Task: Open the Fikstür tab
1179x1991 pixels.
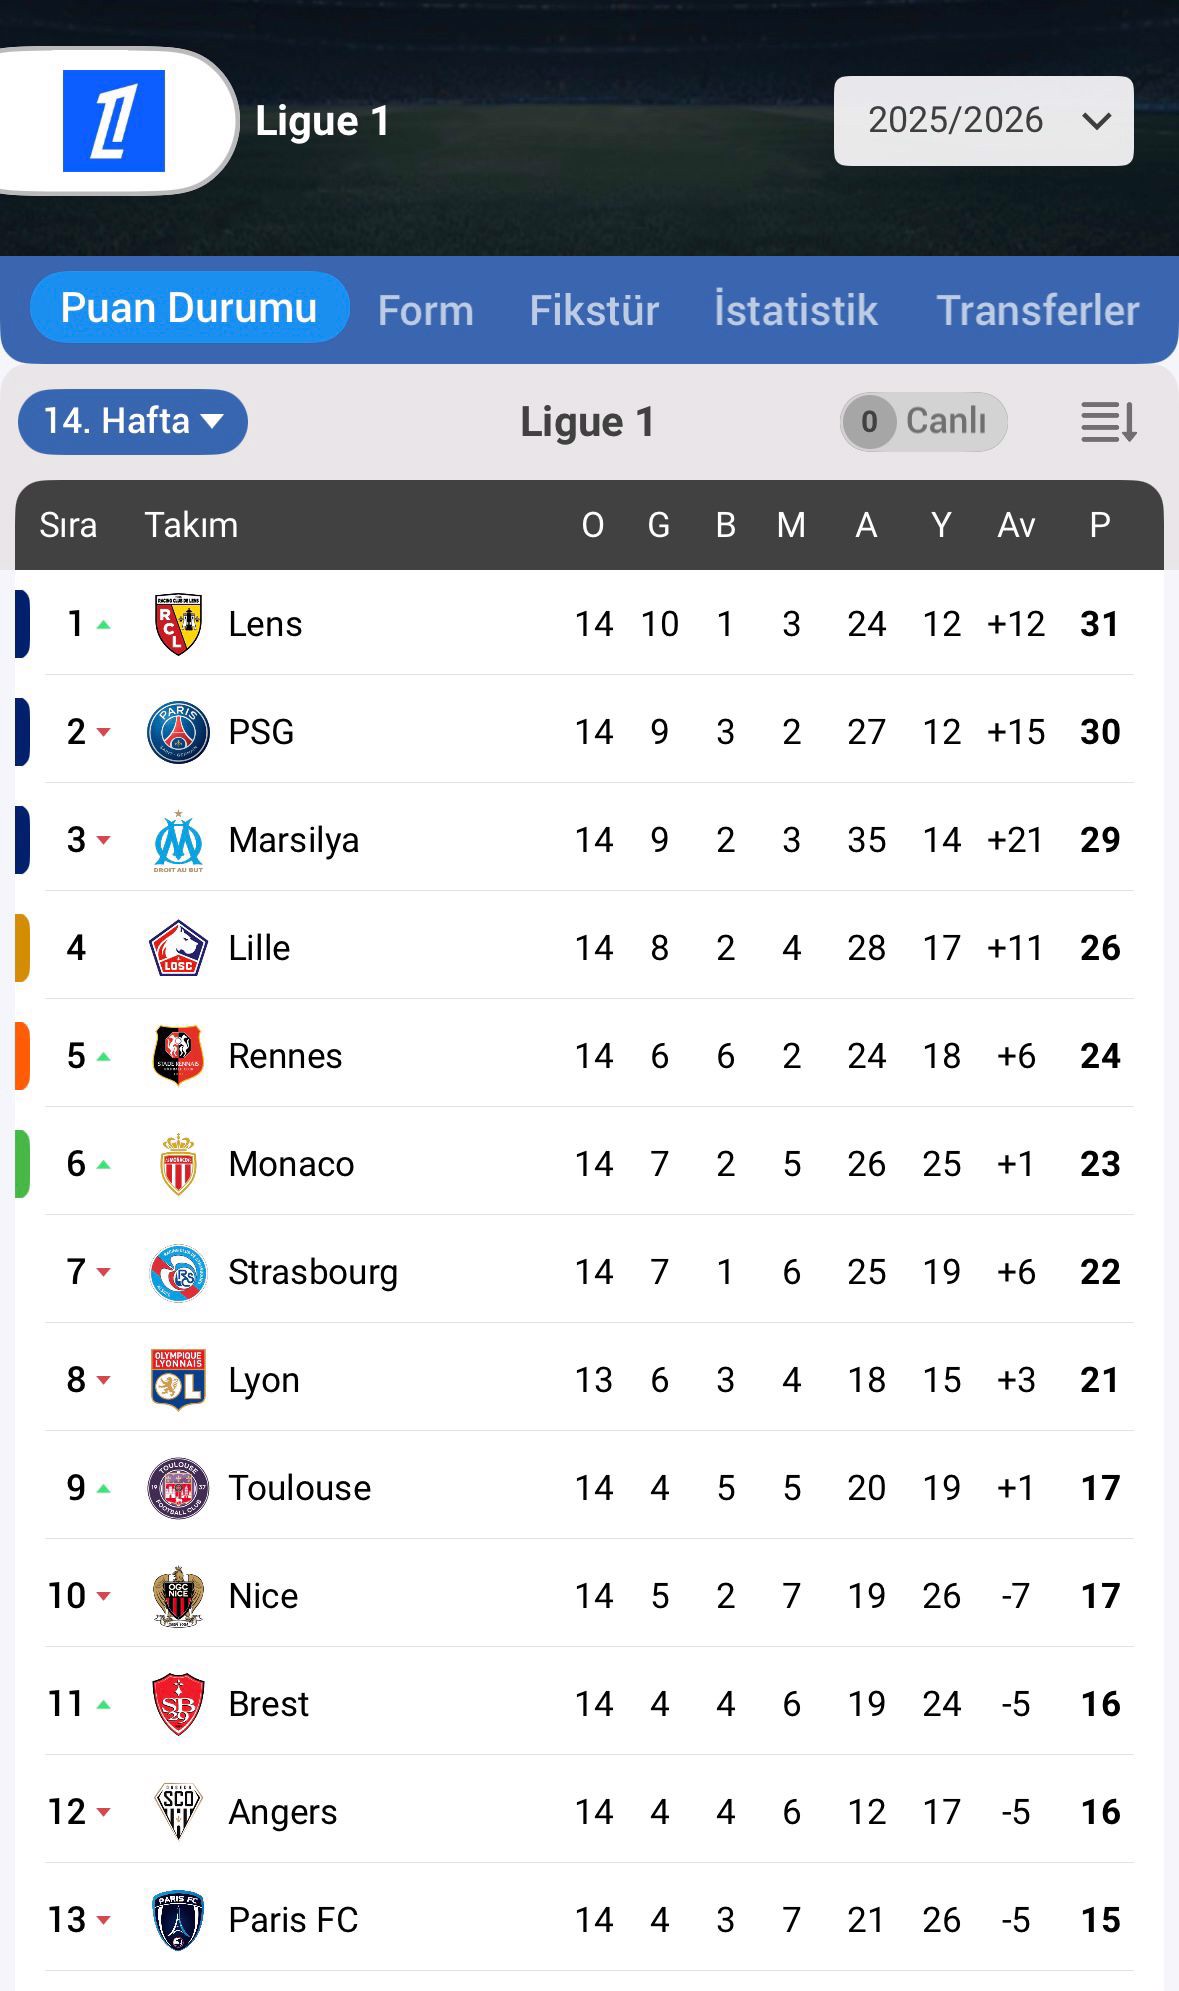Action: coord(594,310)
